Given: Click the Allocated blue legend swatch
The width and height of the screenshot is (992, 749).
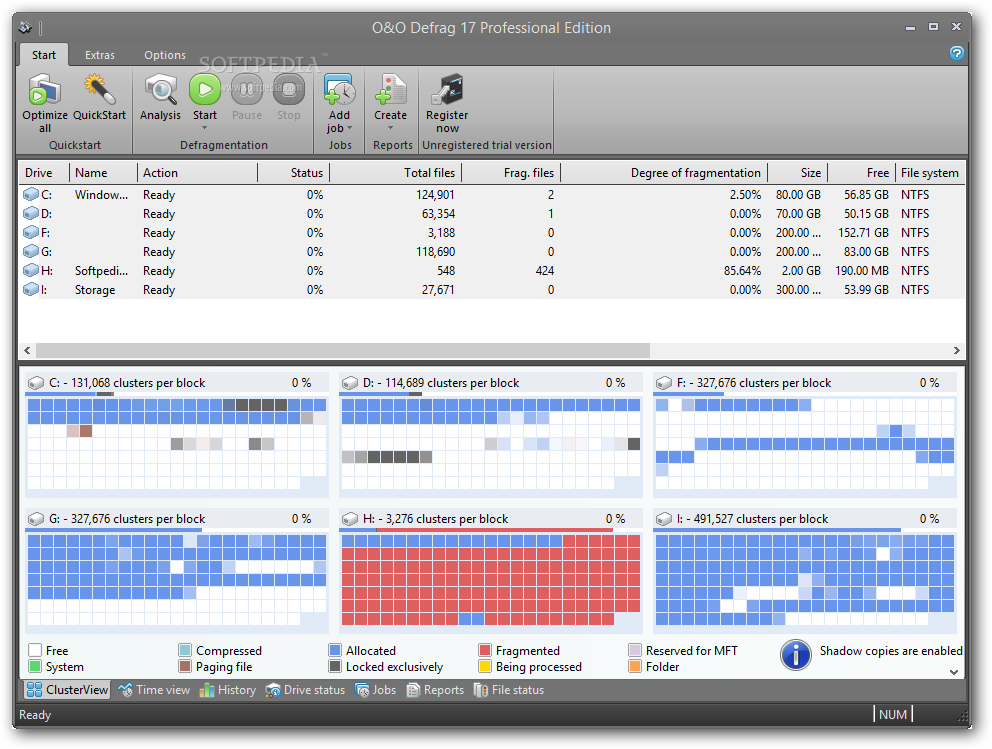Looking at the screenshot, I should pos(335,650).
